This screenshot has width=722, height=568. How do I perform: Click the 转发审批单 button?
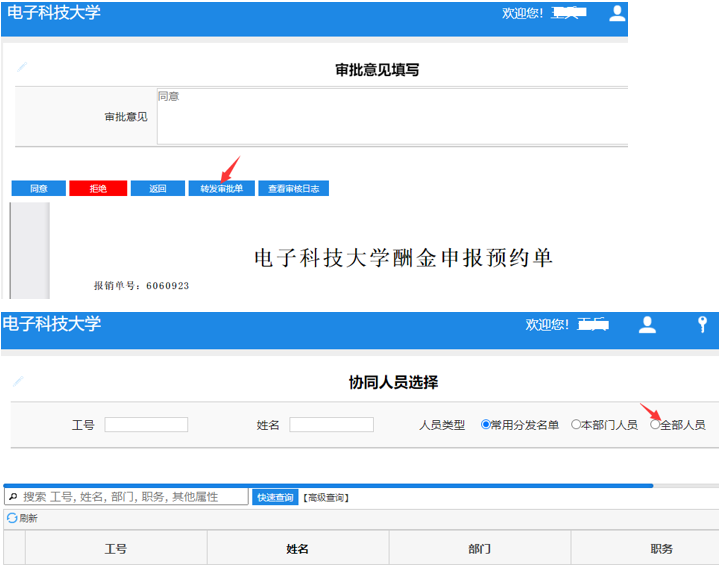point(221,188)
